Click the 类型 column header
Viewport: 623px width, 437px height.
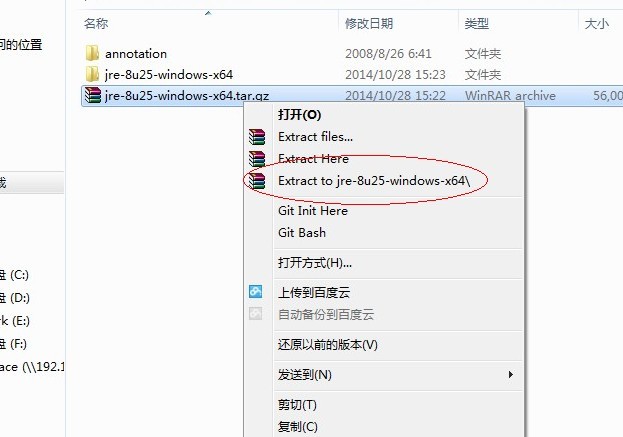[476, 23]
